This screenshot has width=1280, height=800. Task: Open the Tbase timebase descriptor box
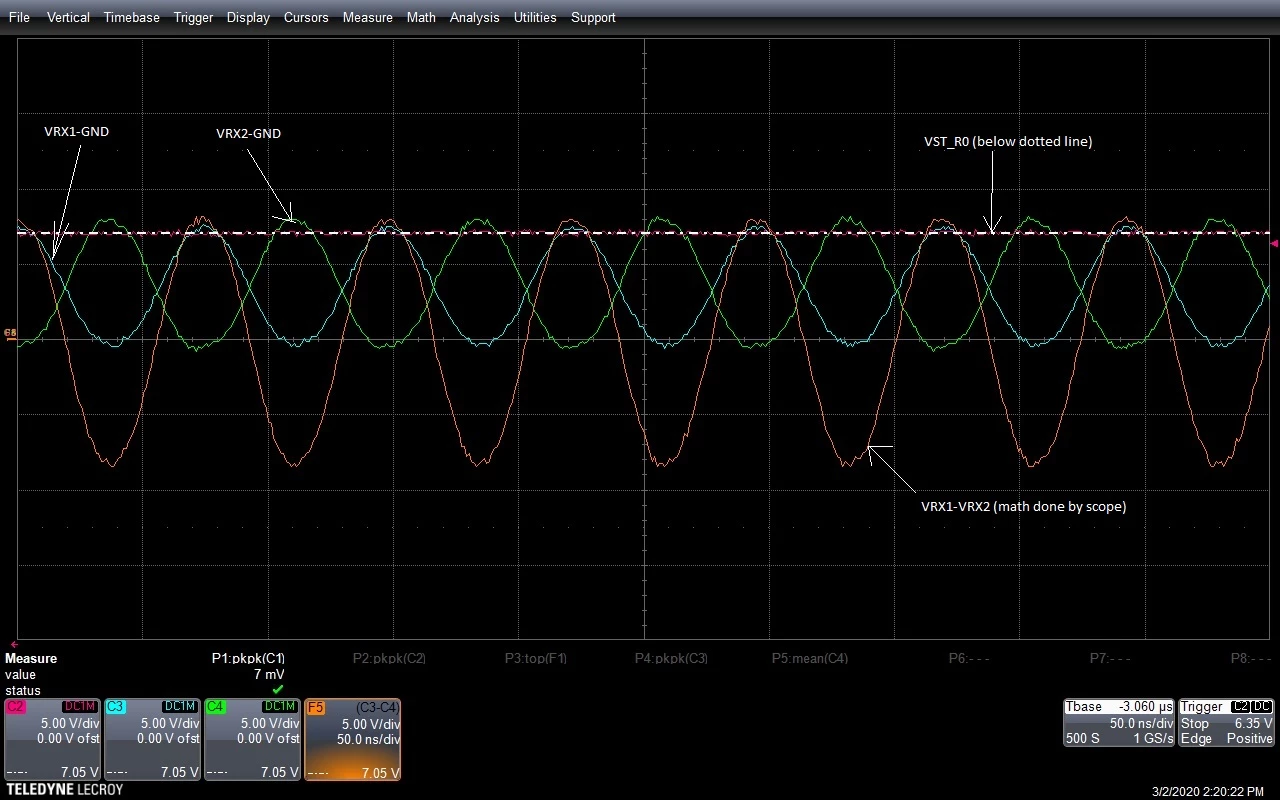pos(1119,723)
